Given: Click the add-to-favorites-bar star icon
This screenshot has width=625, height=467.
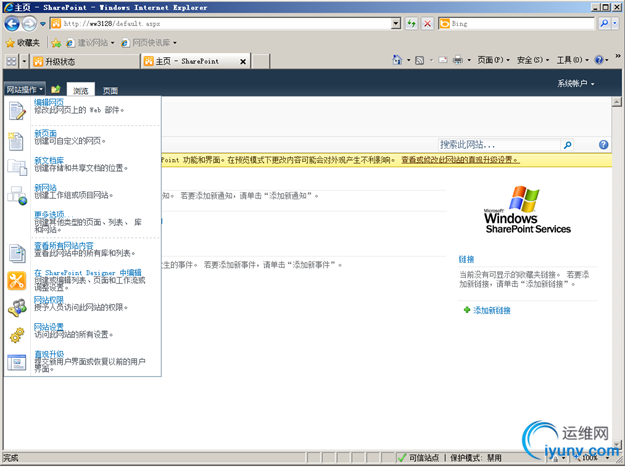Looking at the screenshot, I should tap(56, 43).
